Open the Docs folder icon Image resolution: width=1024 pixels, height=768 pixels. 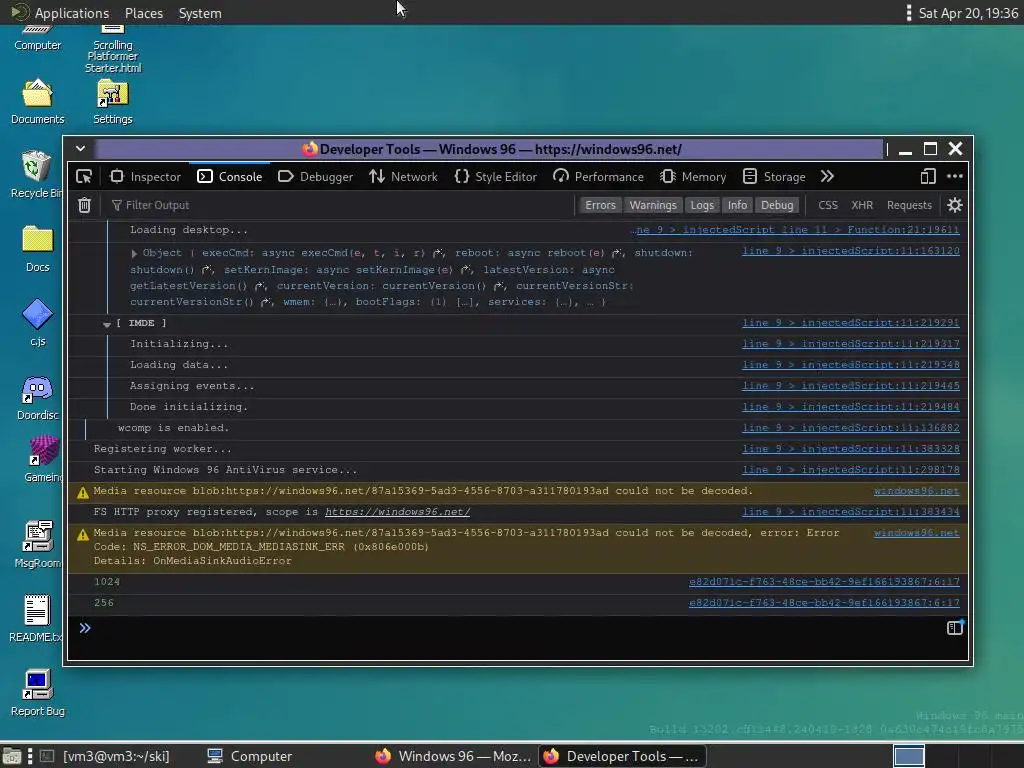[37, 249]
